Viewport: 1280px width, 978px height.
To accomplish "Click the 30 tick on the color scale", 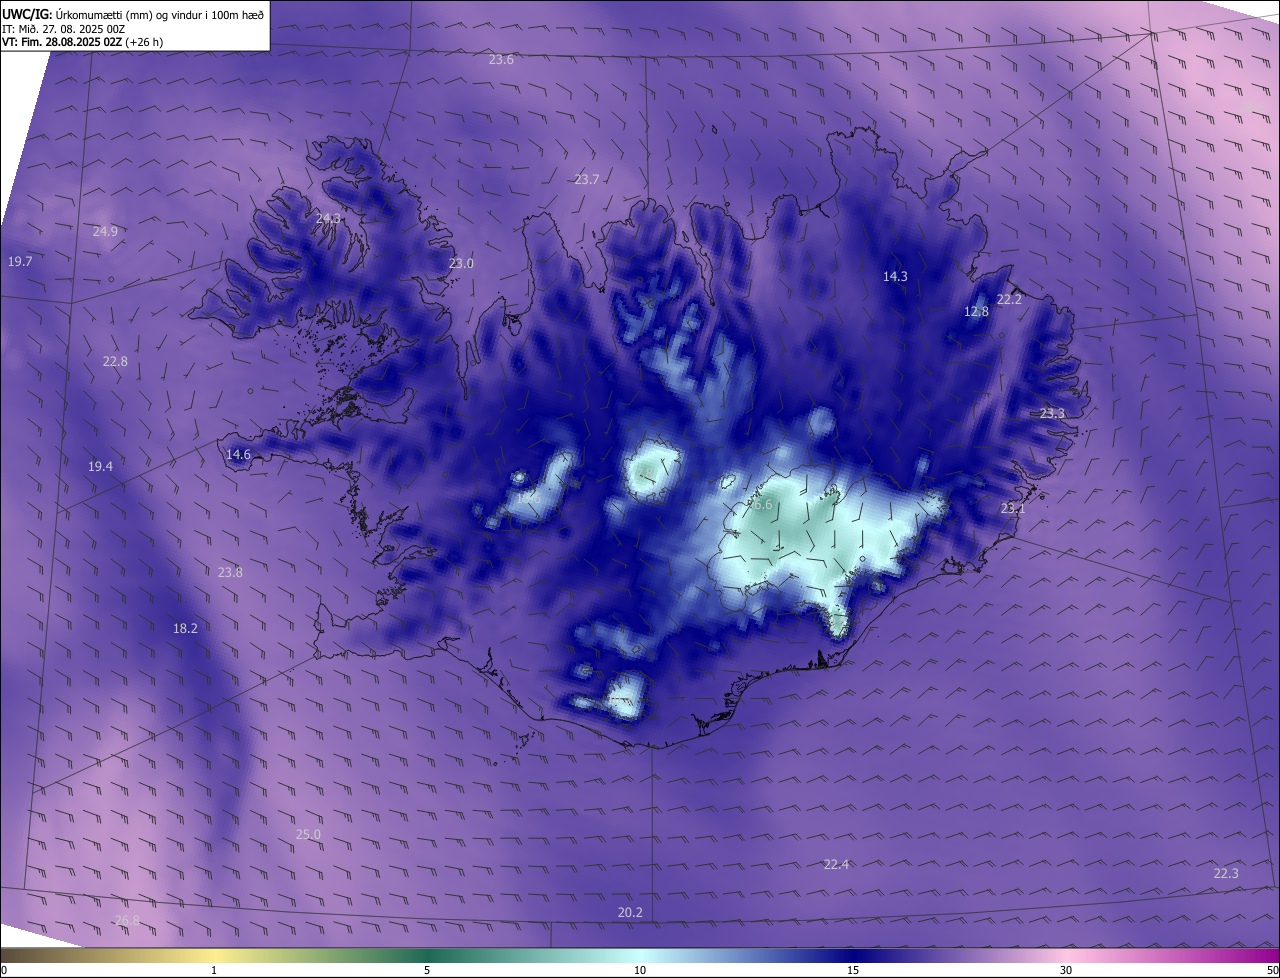I will point(1066,970).
